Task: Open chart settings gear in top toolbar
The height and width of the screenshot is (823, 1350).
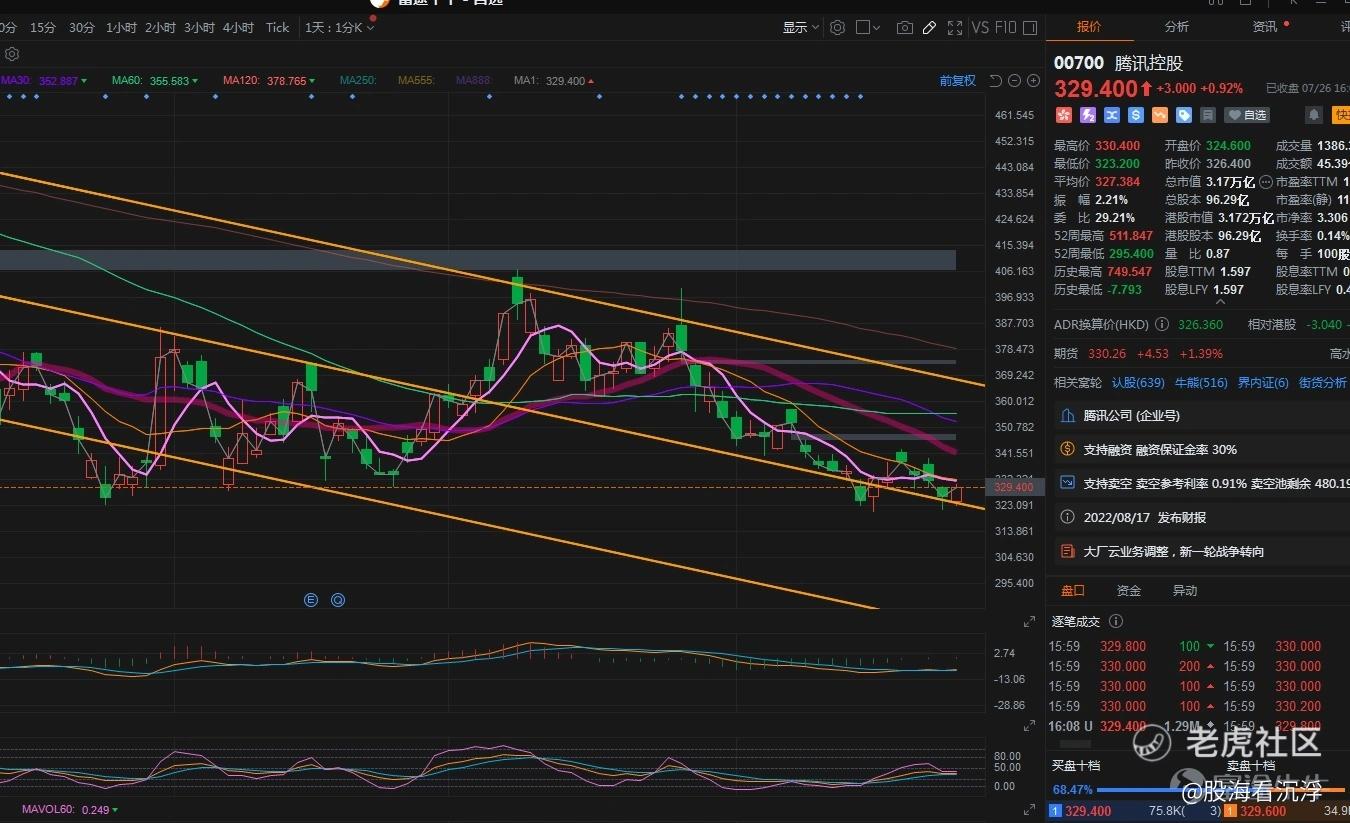Action: tap(838, 28)
